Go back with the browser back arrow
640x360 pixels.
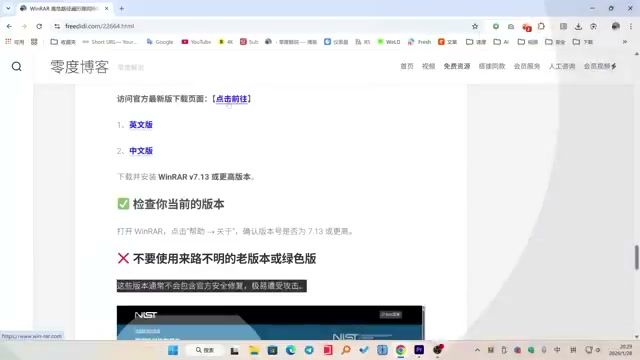(x=9, y=26)
